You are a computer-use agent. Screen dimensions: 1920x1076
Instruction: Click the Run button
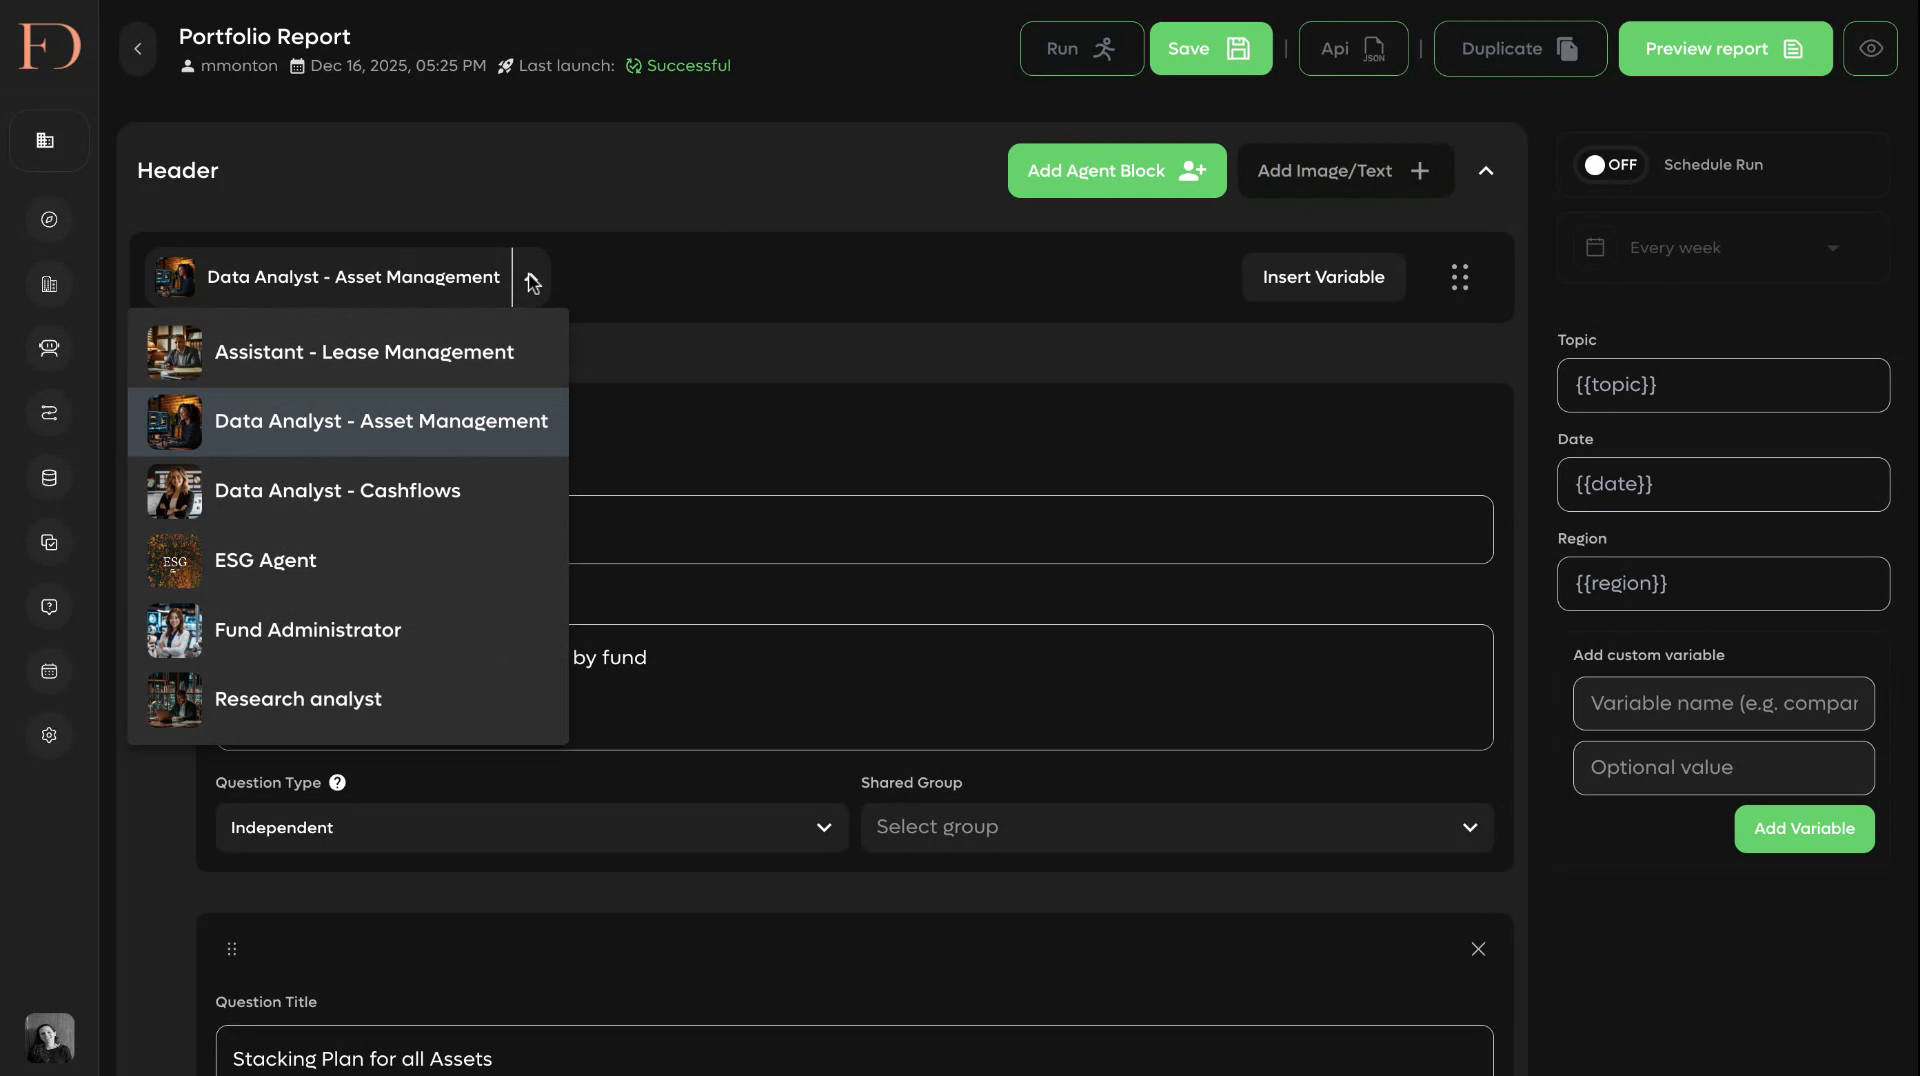[1081, 49]
